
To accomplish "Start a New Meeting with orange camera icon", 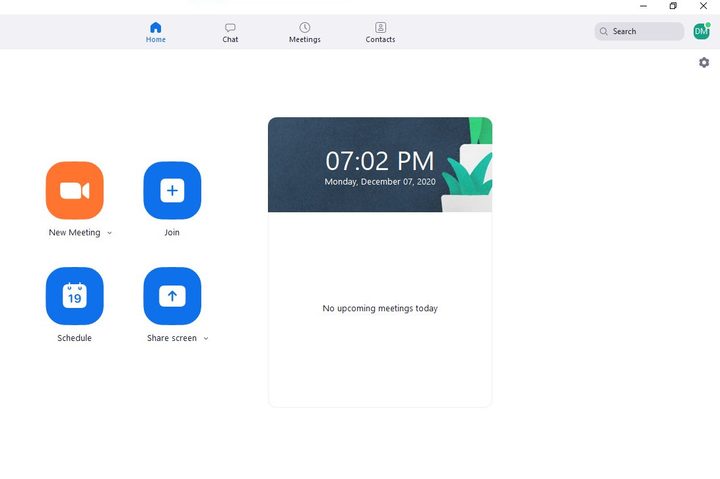I will [x=74, y=190].
